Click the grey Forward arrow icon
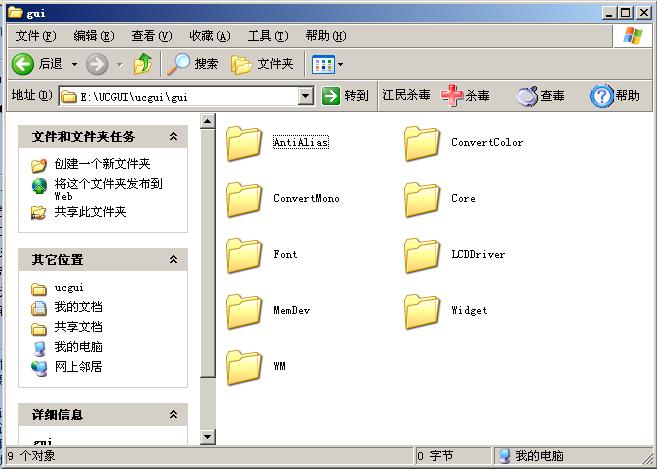 click(x=97, y=64)
